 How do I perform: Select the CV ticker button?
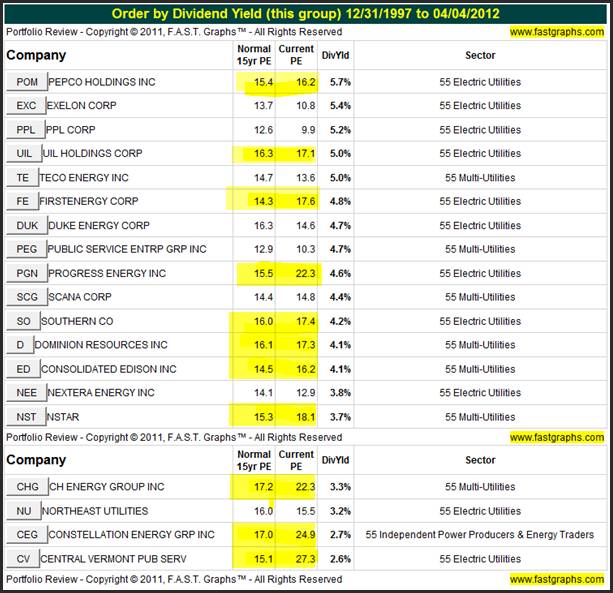pos(23,559)
